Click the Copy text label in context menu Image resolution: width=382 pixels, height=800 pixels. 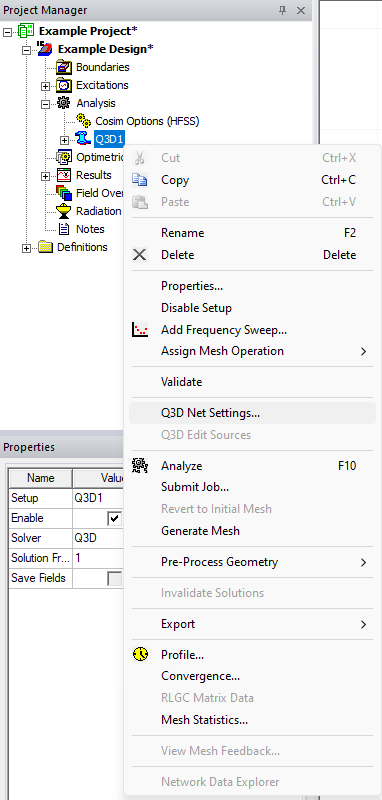click(175, 180)
